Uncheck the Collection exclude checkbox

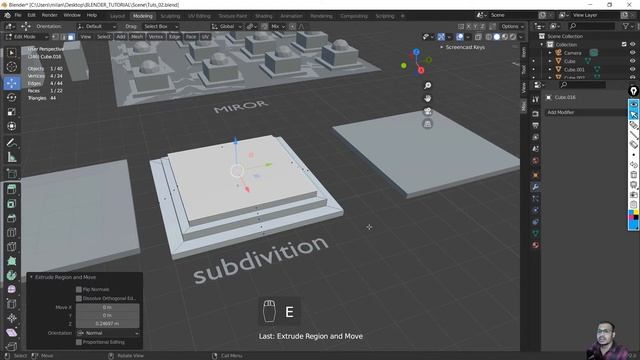624,44
